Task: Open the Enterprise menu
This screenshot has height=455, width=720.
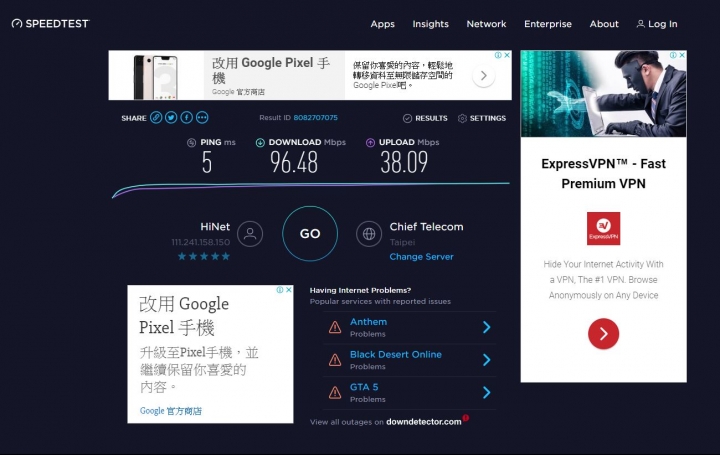Action: coord(548,24)
